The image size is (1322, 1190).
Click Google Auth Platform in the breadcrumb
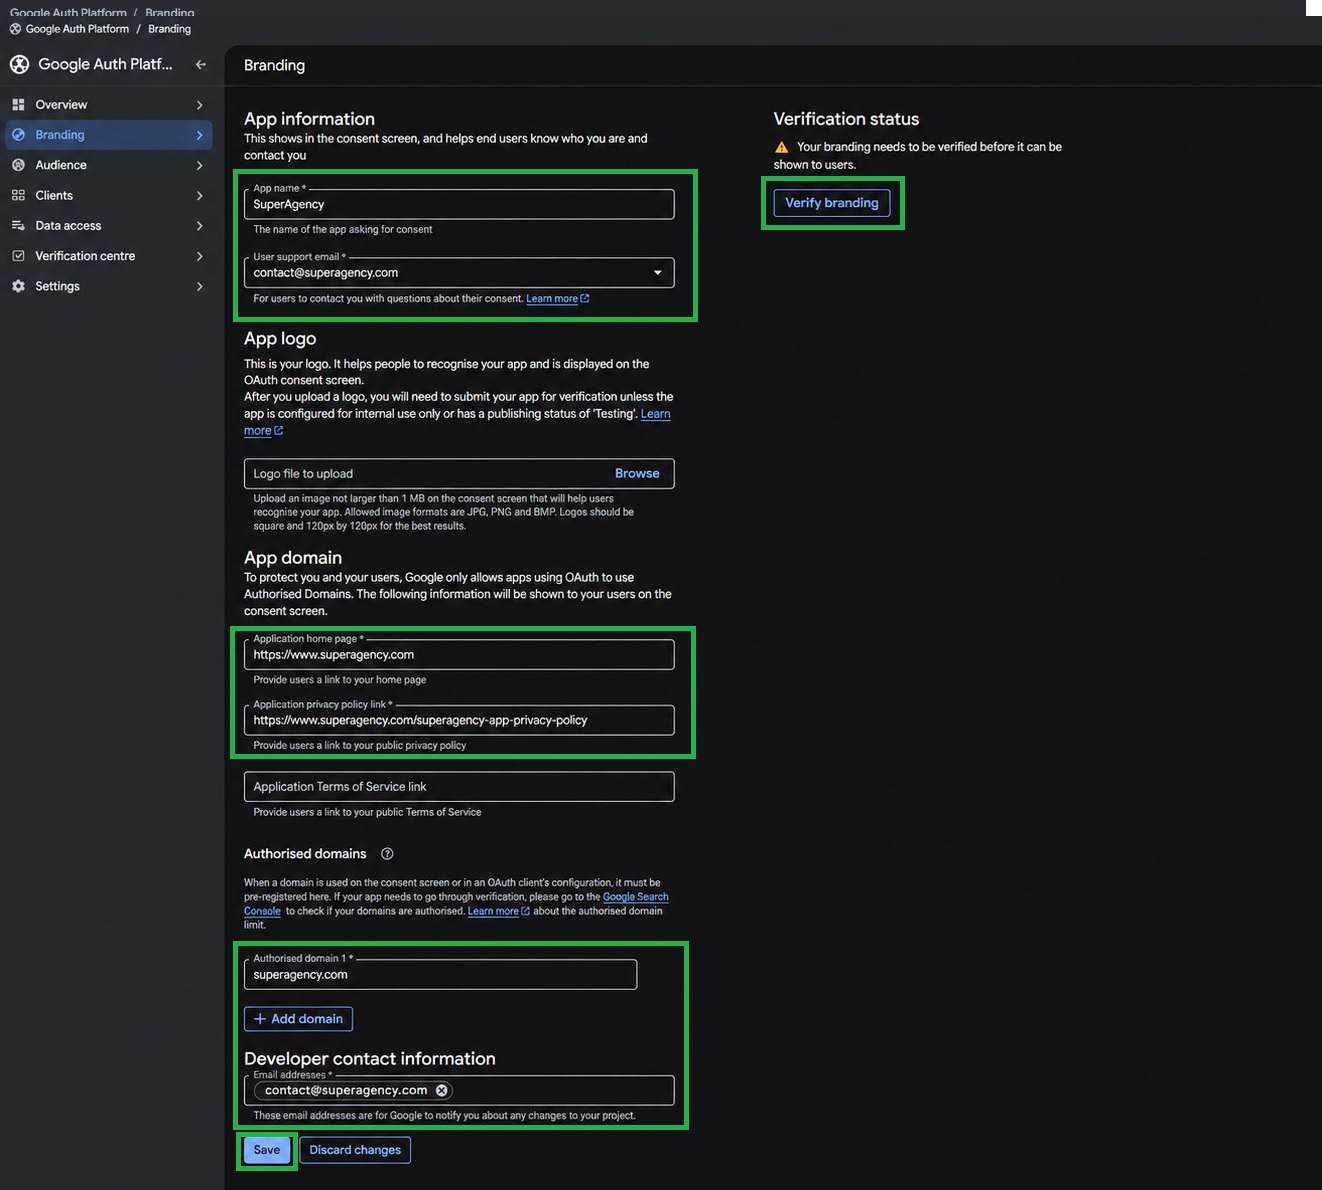(x=77, y=29)
